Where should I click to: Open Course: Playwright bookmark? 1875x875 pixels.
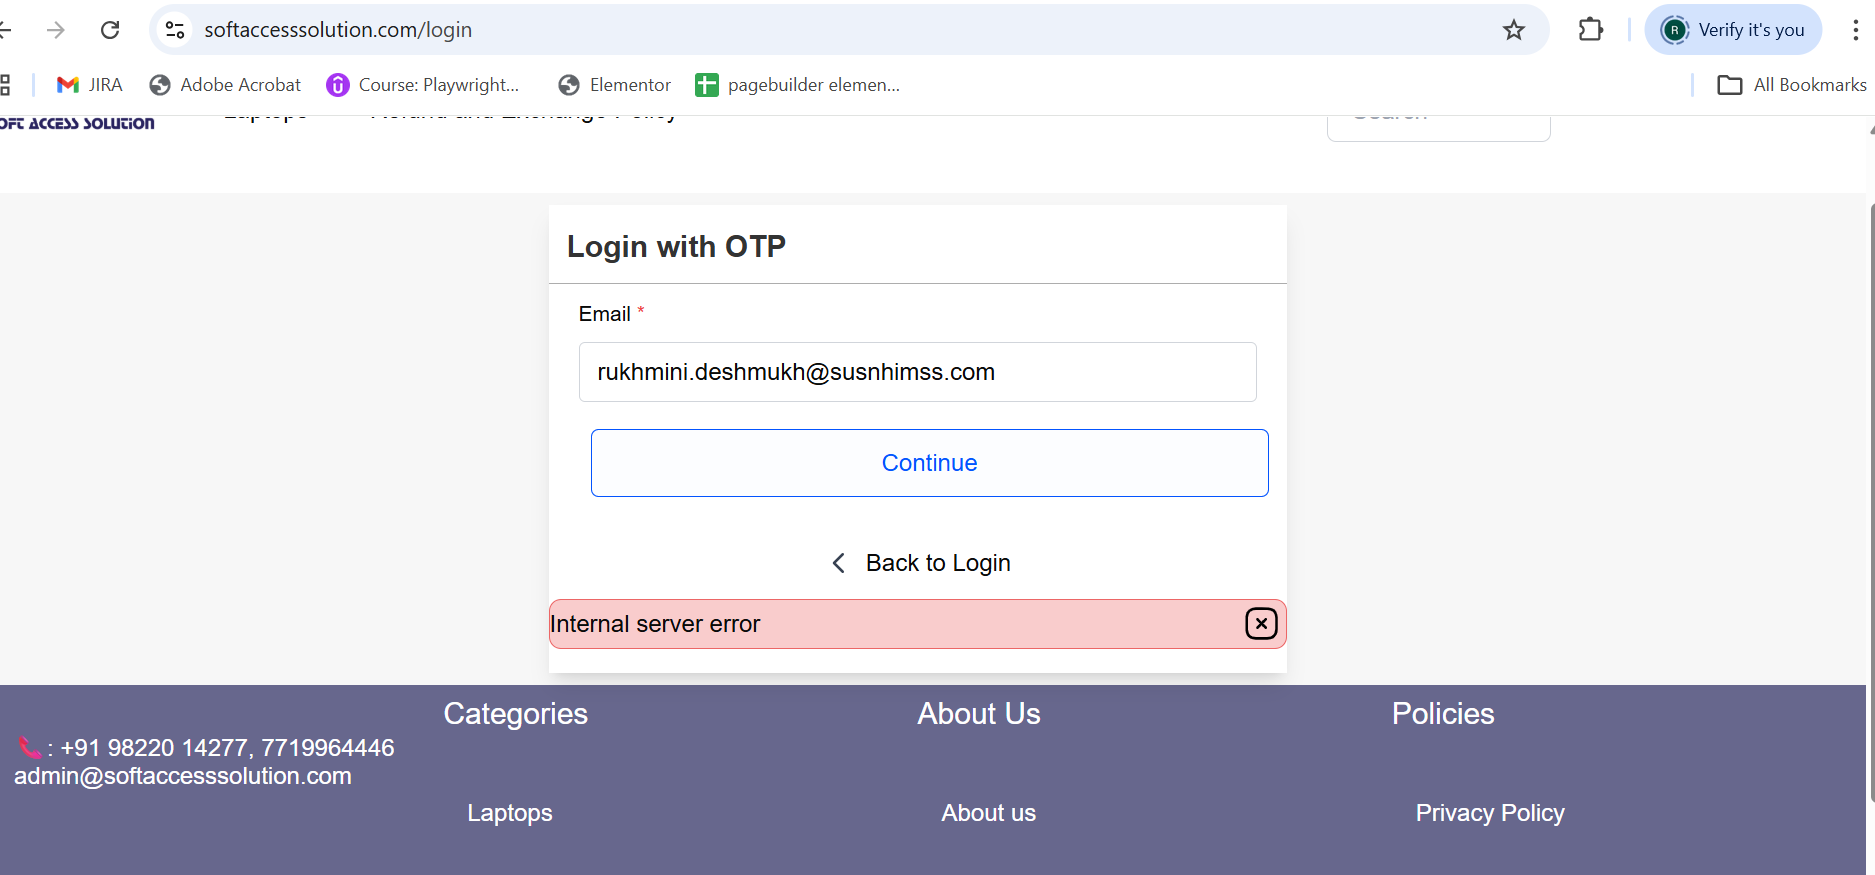pos(423,85)
